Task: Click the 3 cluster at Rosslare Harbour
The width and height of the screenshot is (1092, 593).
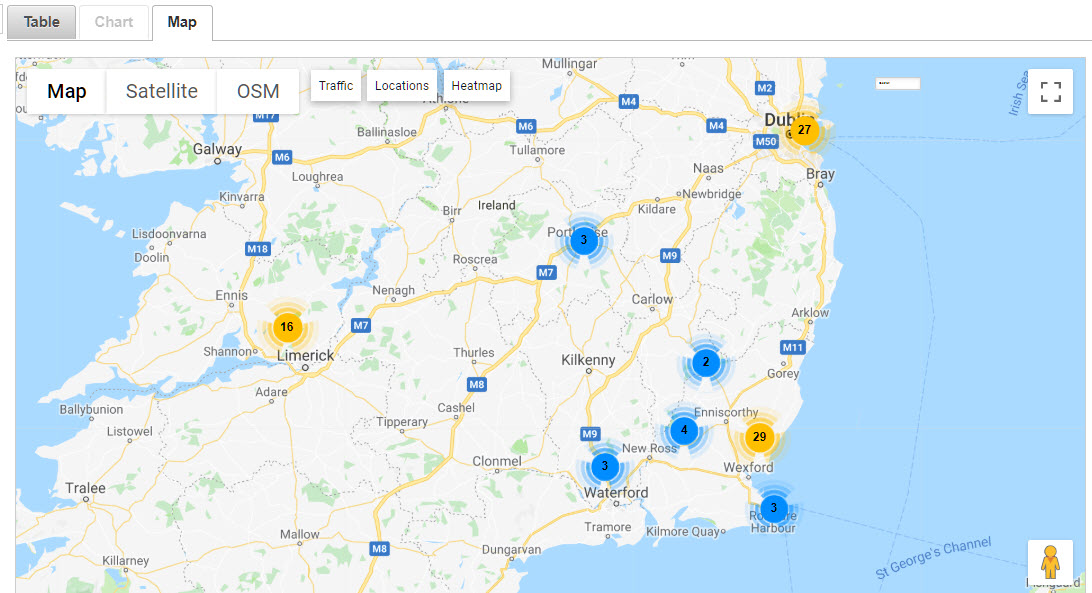Action: 774,509
